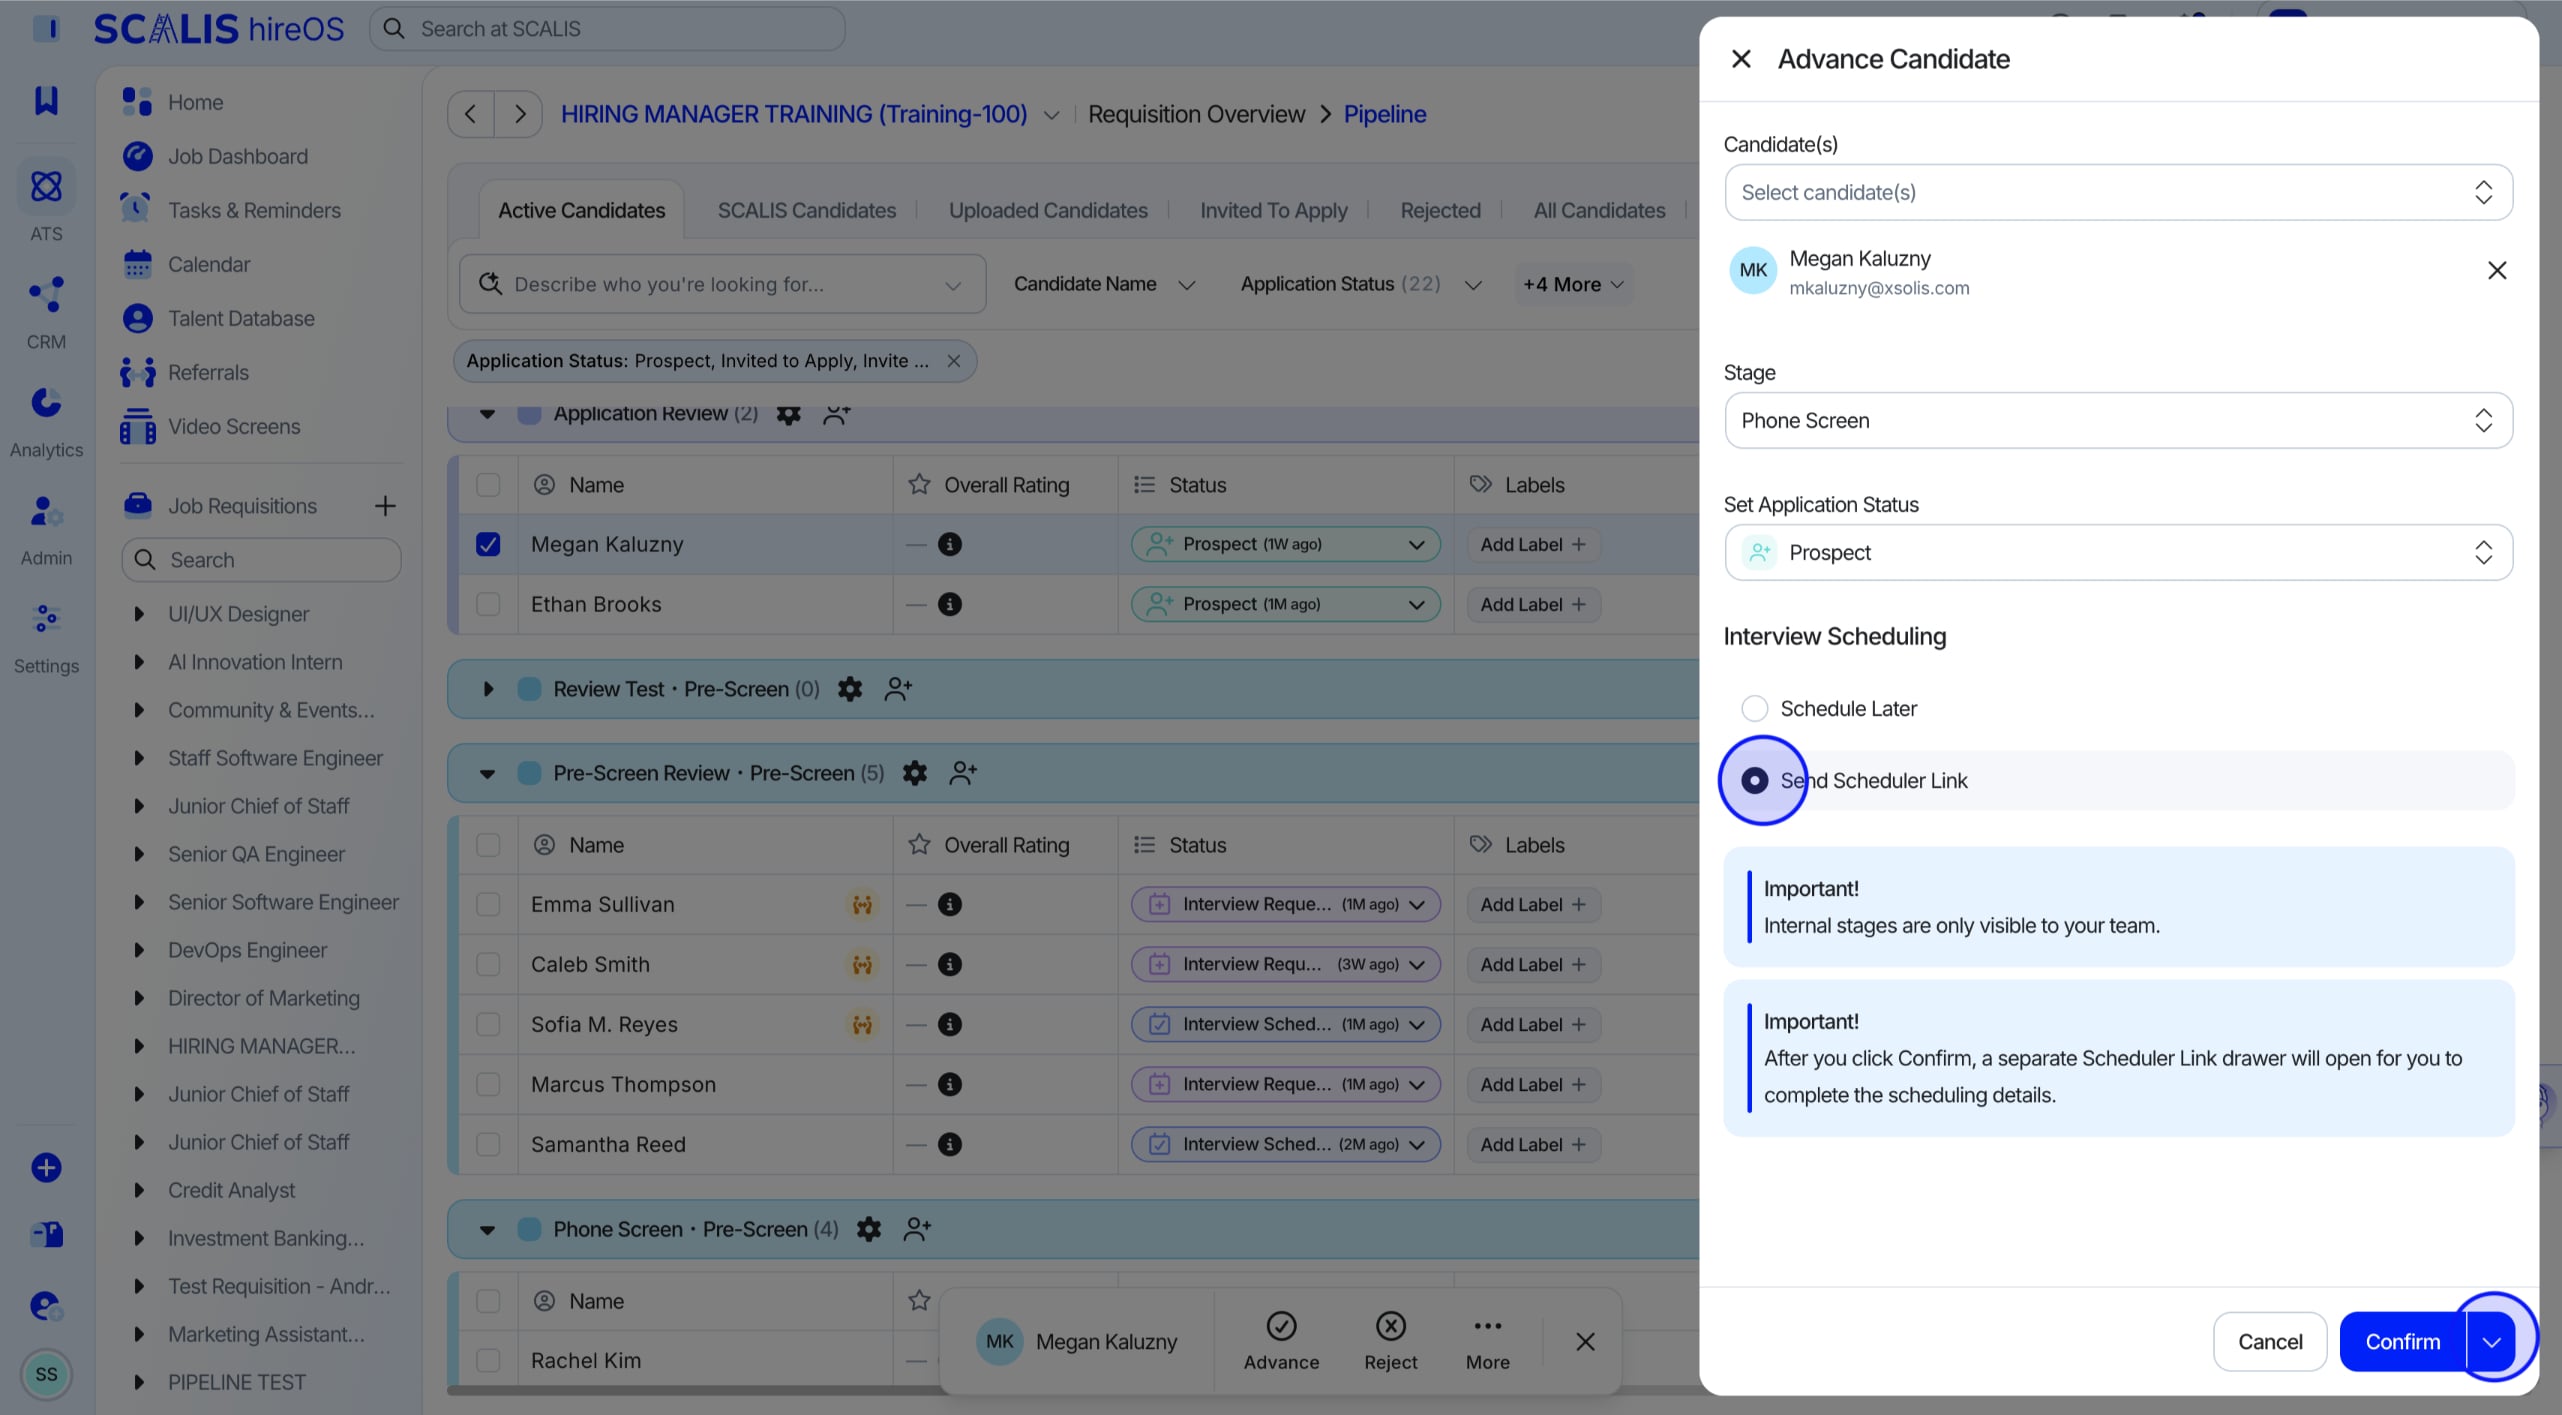
Task: Open the Stage dropdown showing Phone Screen
Action: (2118, 421)
